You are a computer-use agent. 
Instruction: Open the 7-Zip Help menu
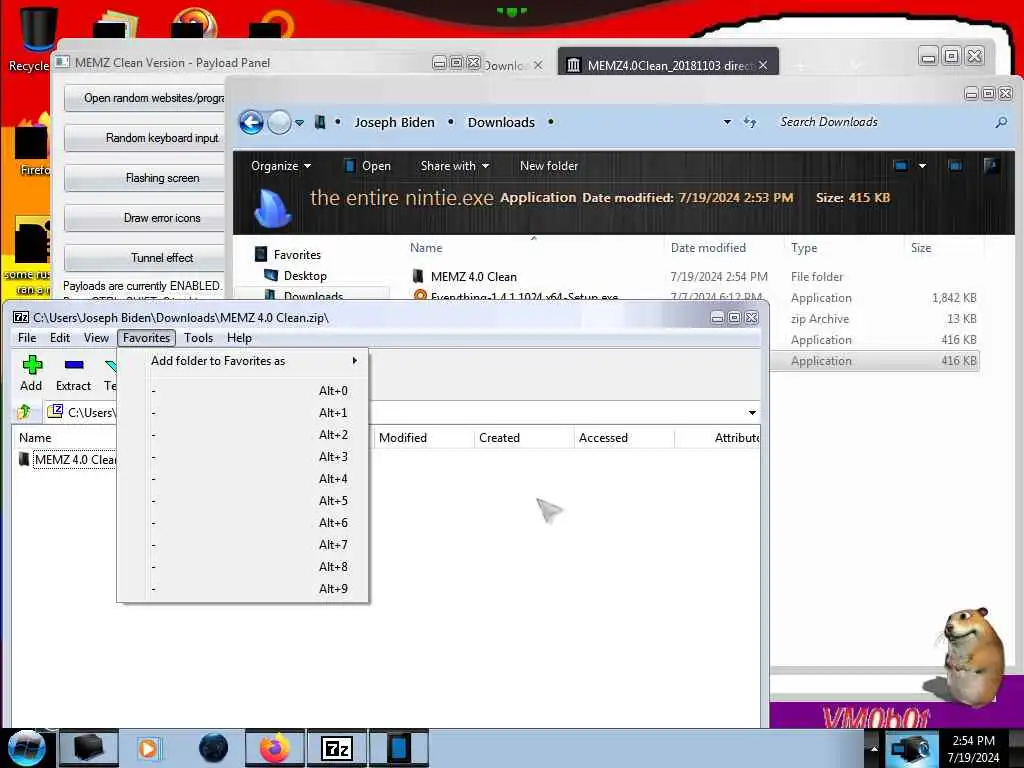pos(239,338)
